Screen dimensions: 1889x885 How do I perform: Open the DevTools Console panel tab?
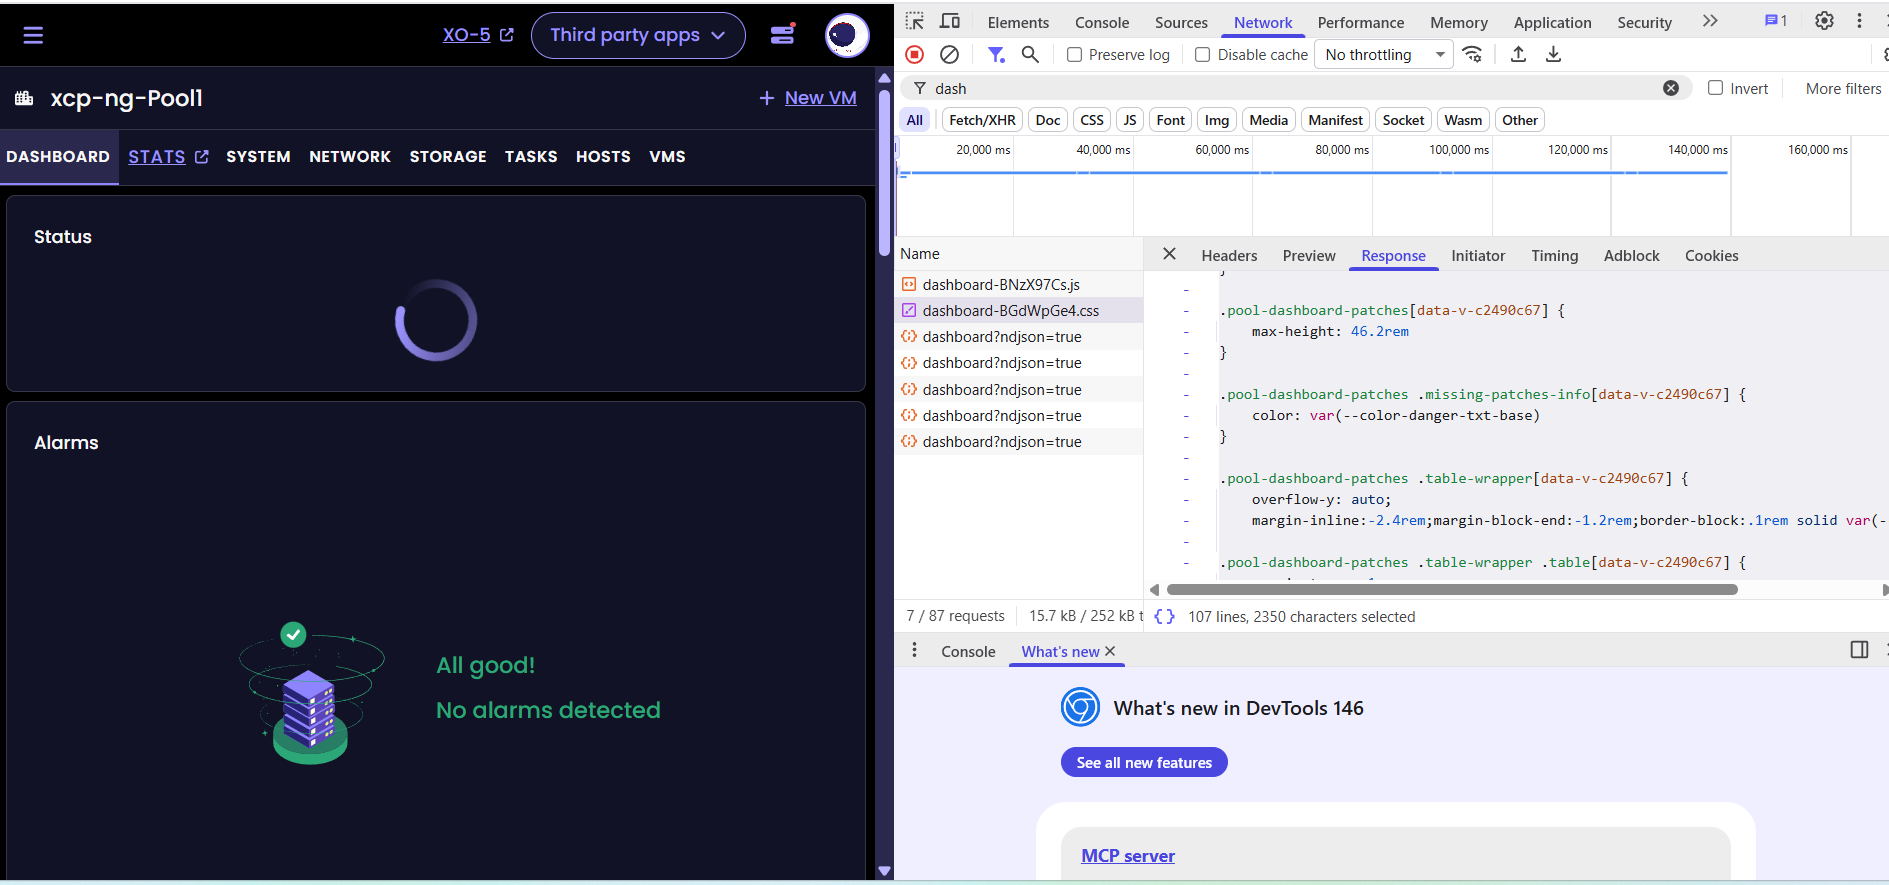(1102, 22)
